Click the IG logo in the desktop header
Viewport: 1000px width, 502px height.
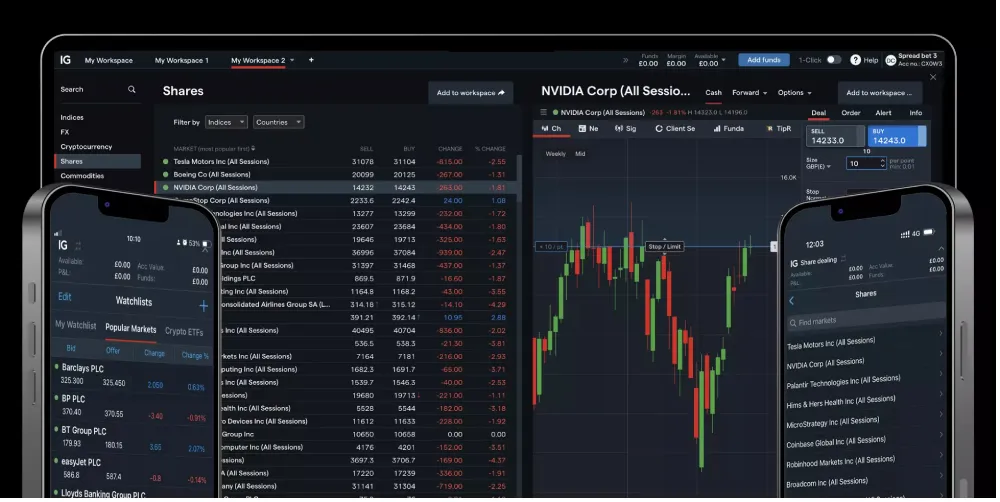65,60
